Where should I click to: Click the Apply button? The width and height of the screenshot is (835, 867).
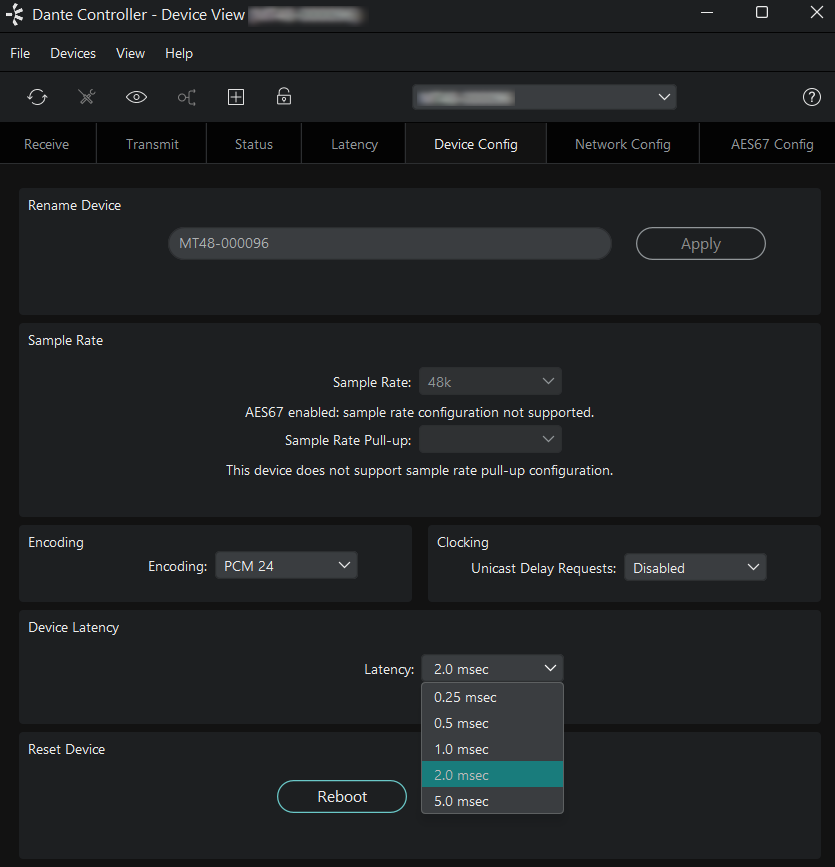(701, 243)
